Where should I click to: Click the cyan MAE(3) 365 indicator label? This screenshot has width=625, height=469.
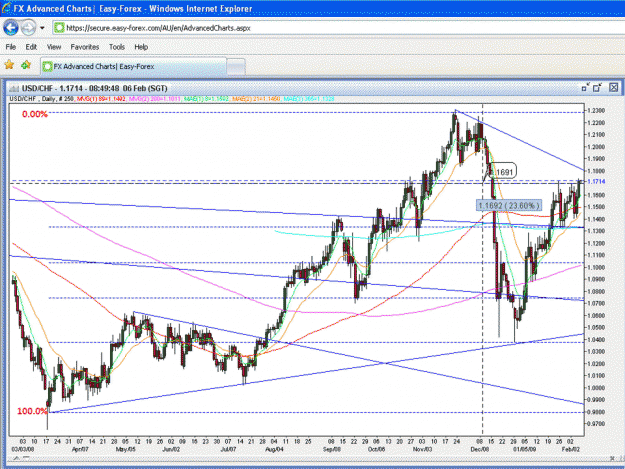click(x=309, y=98)
